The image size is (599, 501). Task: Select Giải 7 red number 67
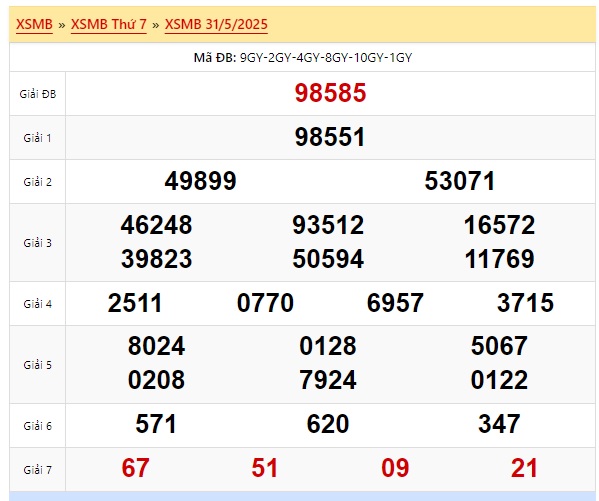point(135,468)
